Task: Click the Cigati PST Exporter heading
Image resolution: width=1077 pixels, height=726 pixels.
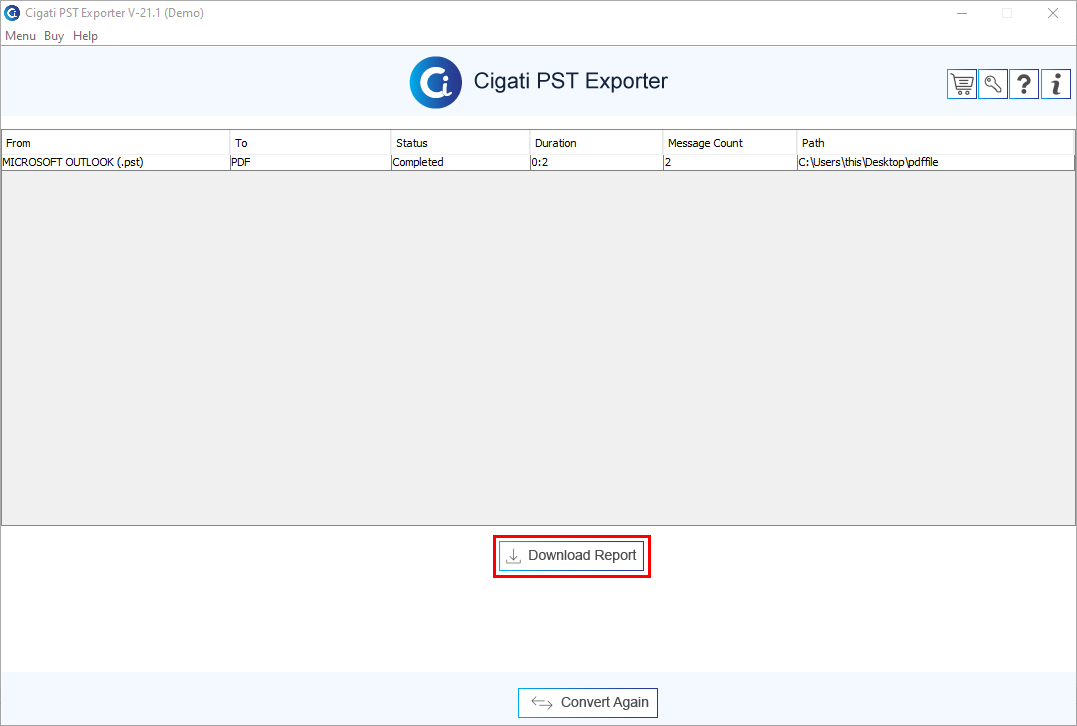Action: coord(570,81)
